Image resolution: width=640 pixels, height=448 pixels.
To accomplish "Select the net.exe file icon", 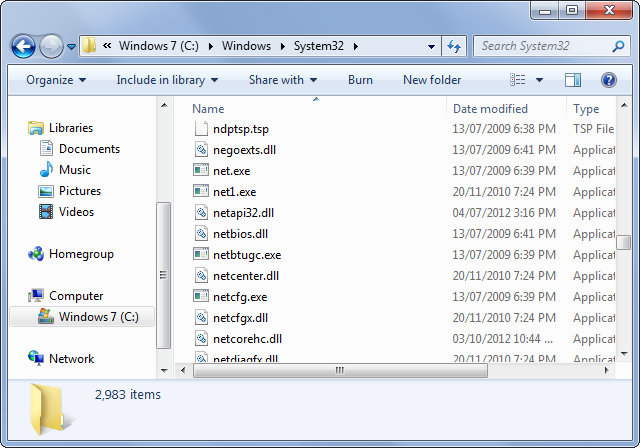I will click(x=201, y=171).
